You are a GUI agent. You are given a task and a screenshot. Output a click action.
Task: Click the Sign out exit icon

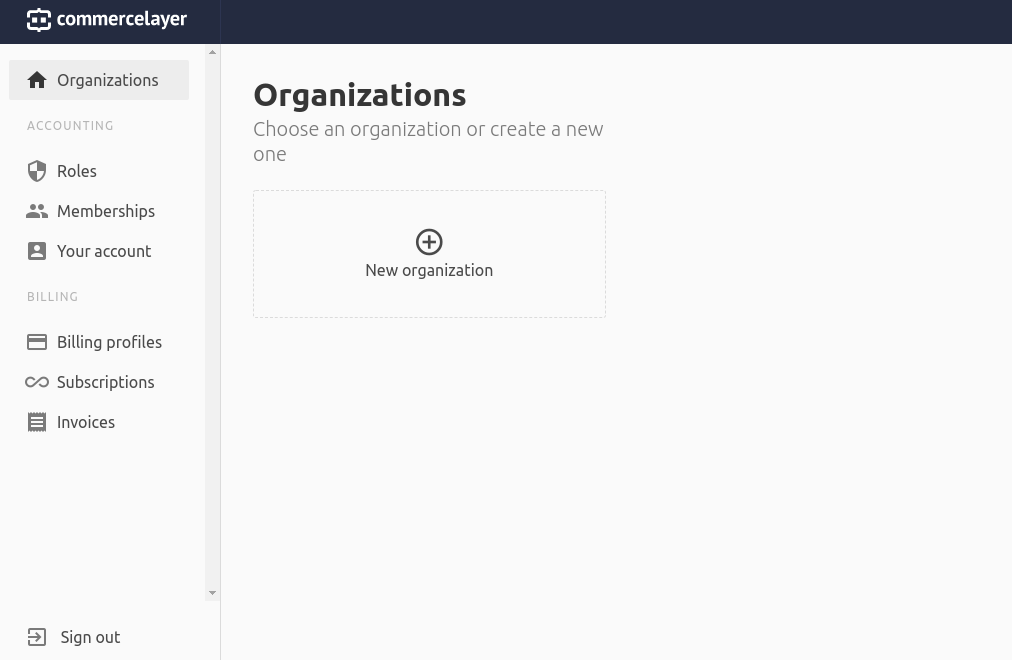point(37,637)
